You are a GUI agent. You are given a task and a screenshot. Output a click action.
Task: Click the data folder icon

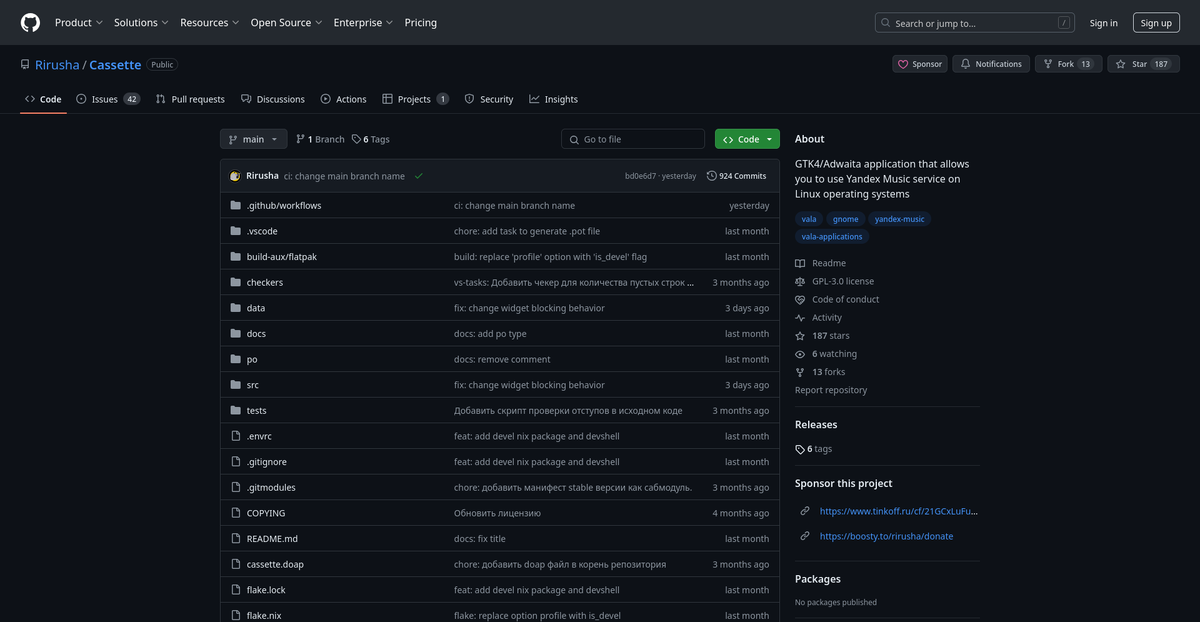tap(236, 308)
